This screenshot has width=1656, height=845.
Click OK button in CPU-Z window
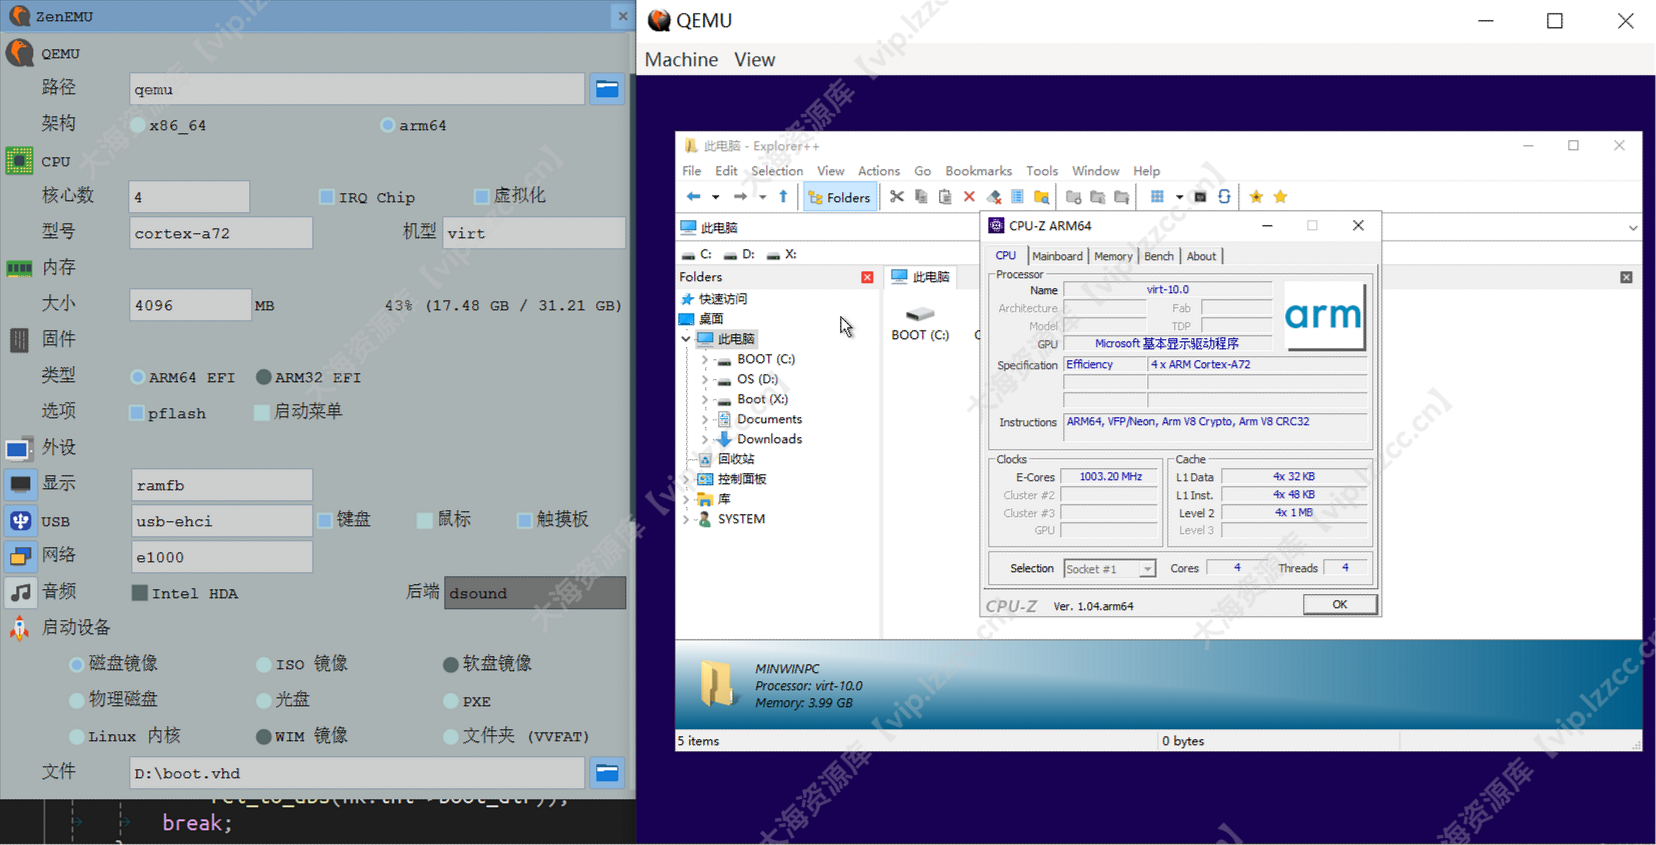click(x=1340, y=604)
